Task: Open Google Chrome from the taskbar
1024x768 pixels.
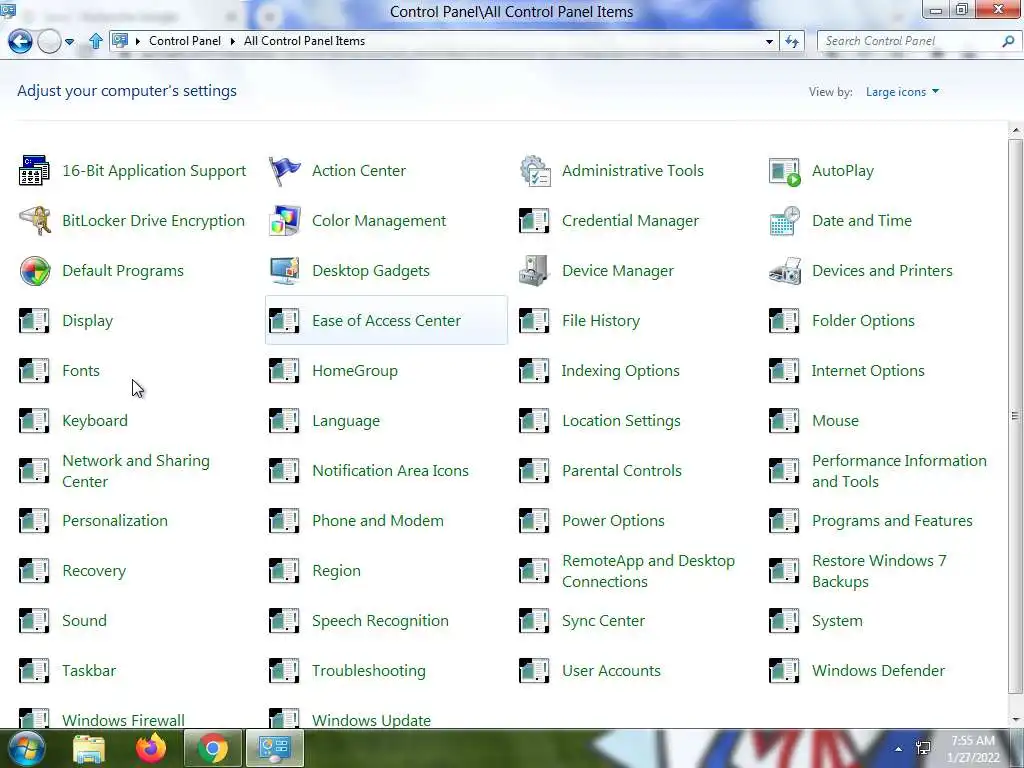Action: [212, 748]
